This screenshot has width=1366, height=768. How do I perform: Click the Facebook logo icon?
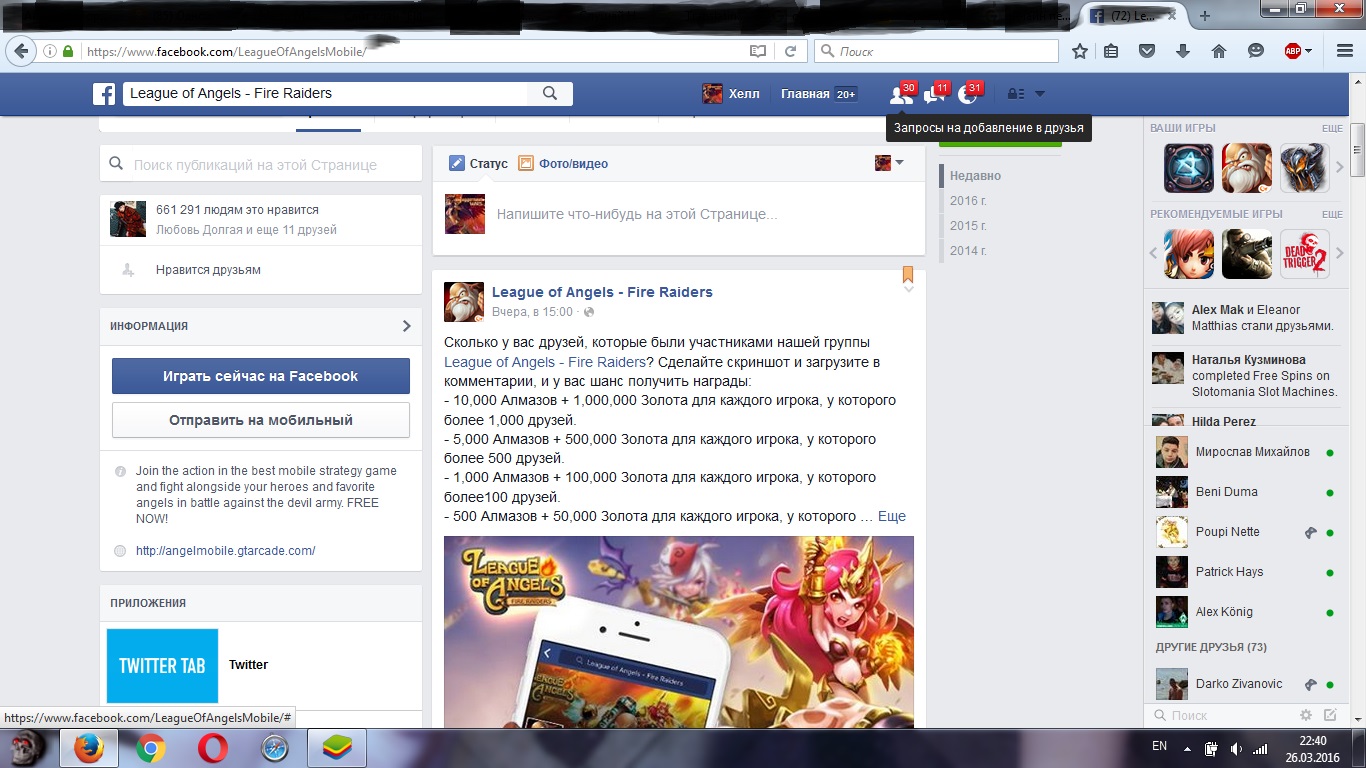[104, 94]
